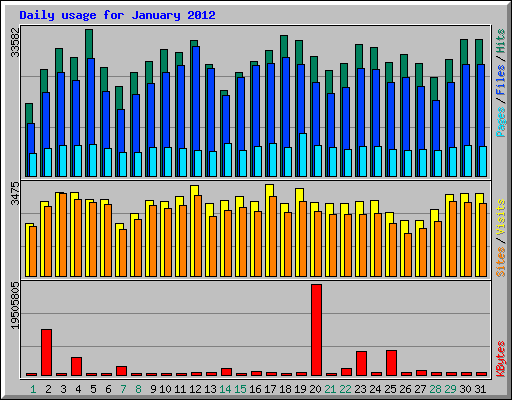Click green weekend day label 28
512x400 pixels.
pos(435,389)
